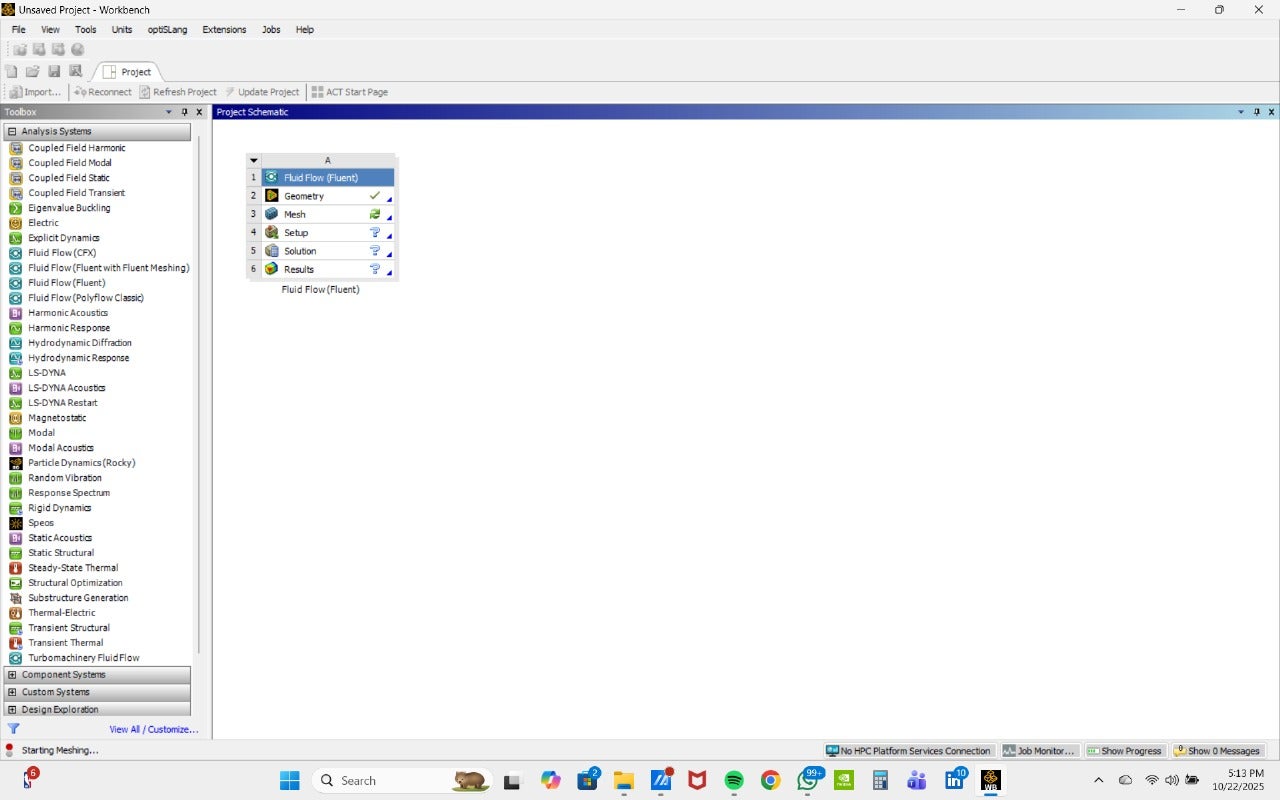This screenshot has width=1280, height=800.
Task: Click the Windows Start button
Action: [290, 780]
